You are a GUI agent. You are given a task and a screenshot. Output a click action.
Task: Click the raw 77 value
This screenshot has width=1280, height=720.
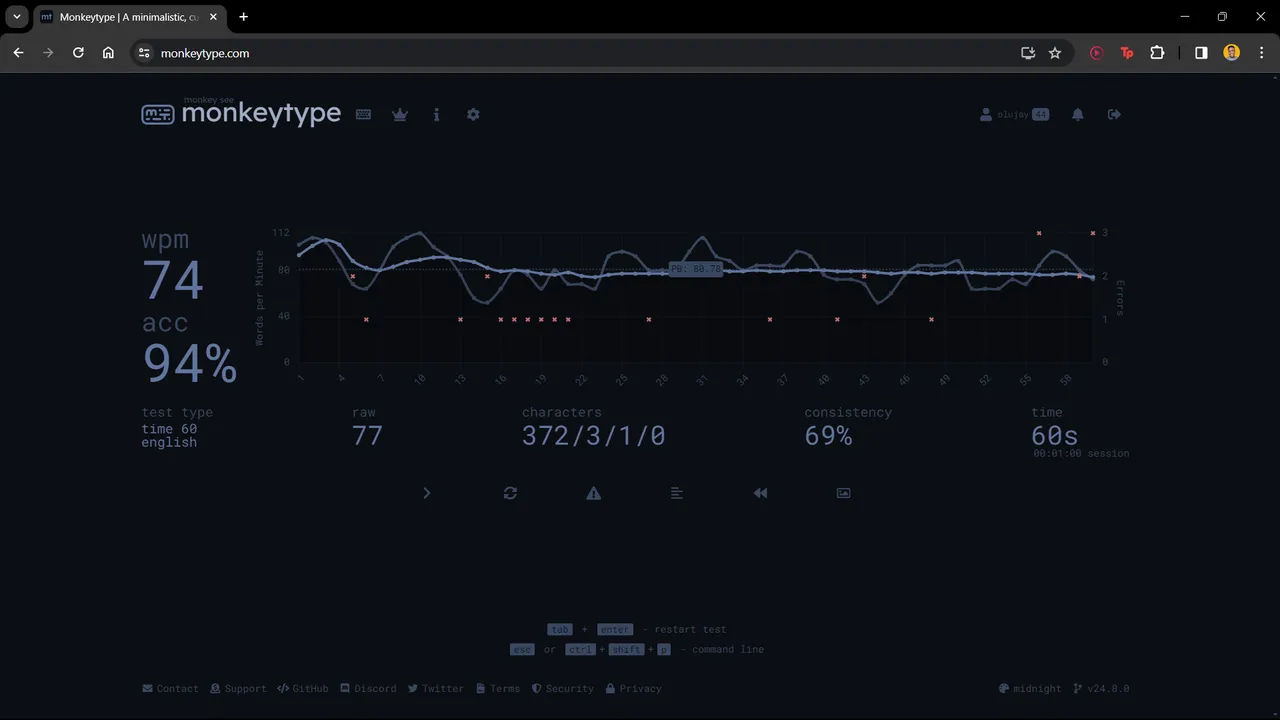[x=367, y=436]
